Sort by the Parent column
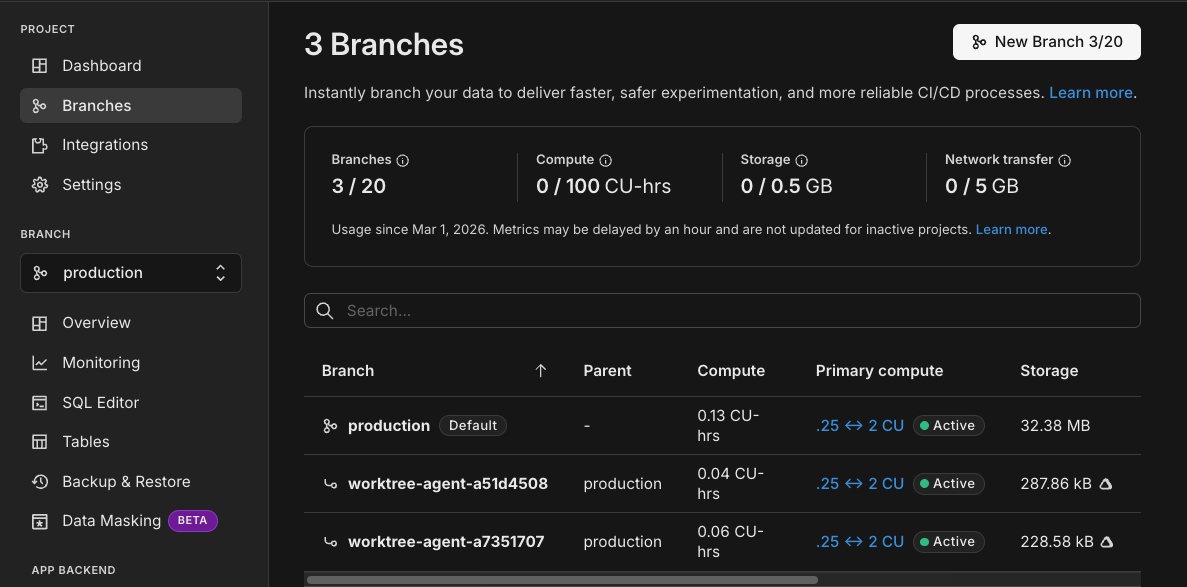The image size is (1187, 587). point(607,370)
